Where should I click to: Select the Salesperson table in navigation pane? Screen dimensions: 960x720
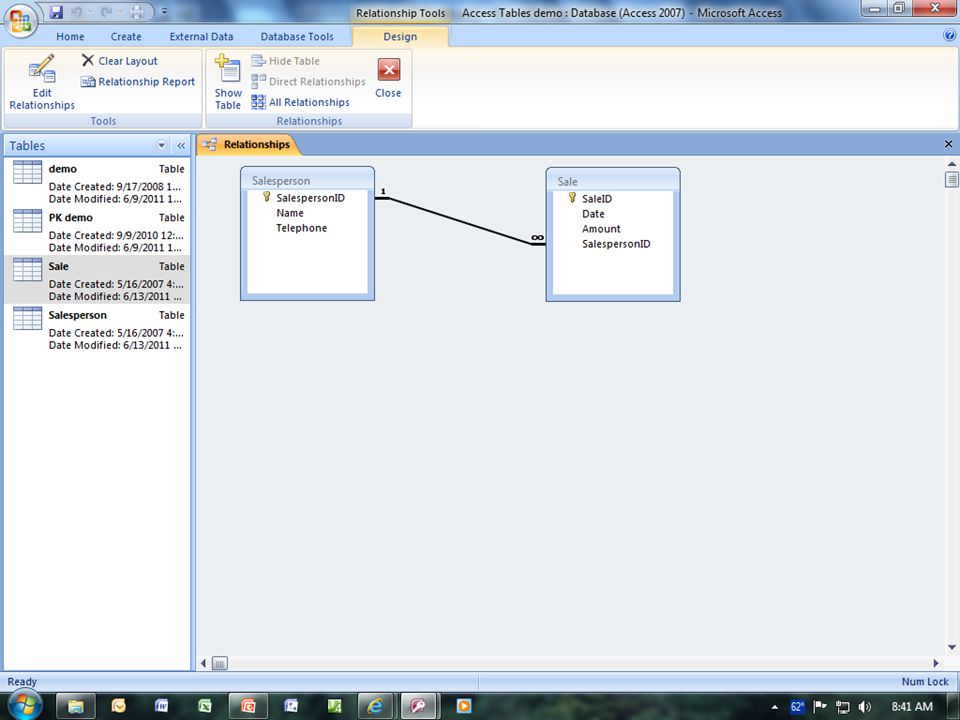(98, 329)
